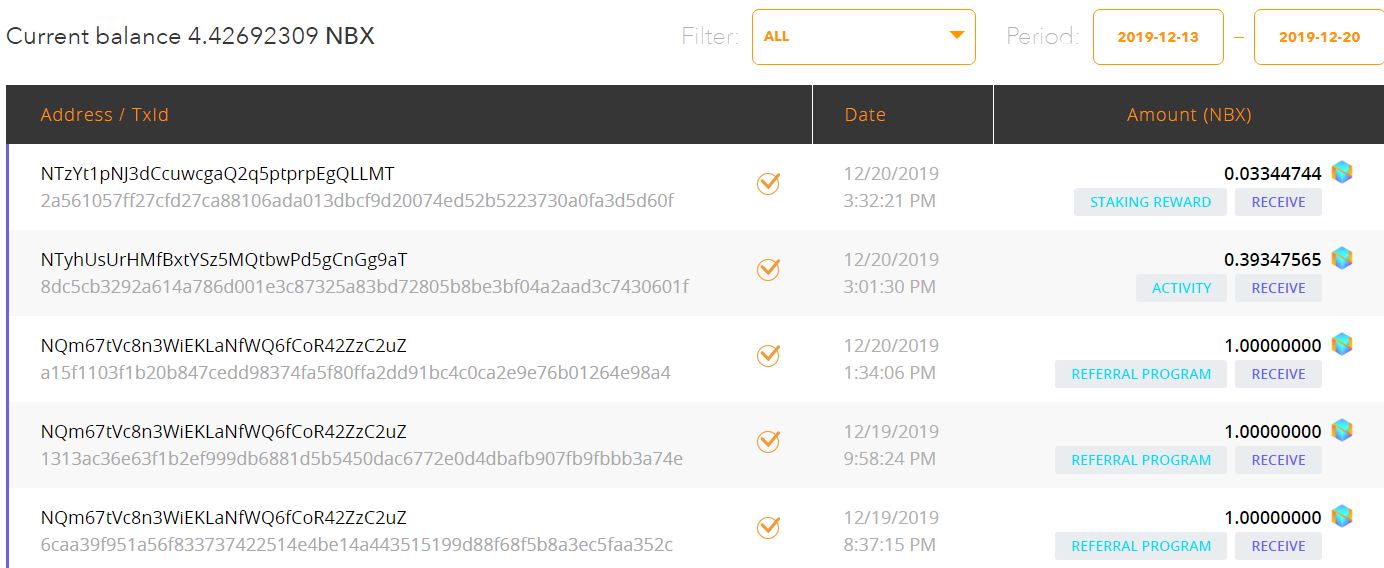Click confirmed checkmark on the 9:58:24 PM row

(768, 441)
